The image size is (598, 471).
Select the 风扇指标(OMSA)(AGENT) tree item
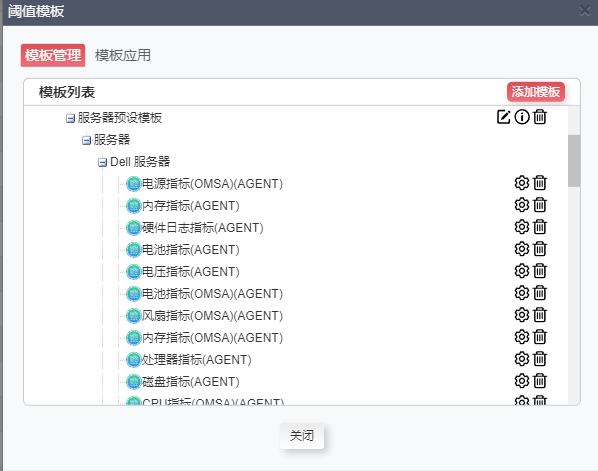point(212,316)
